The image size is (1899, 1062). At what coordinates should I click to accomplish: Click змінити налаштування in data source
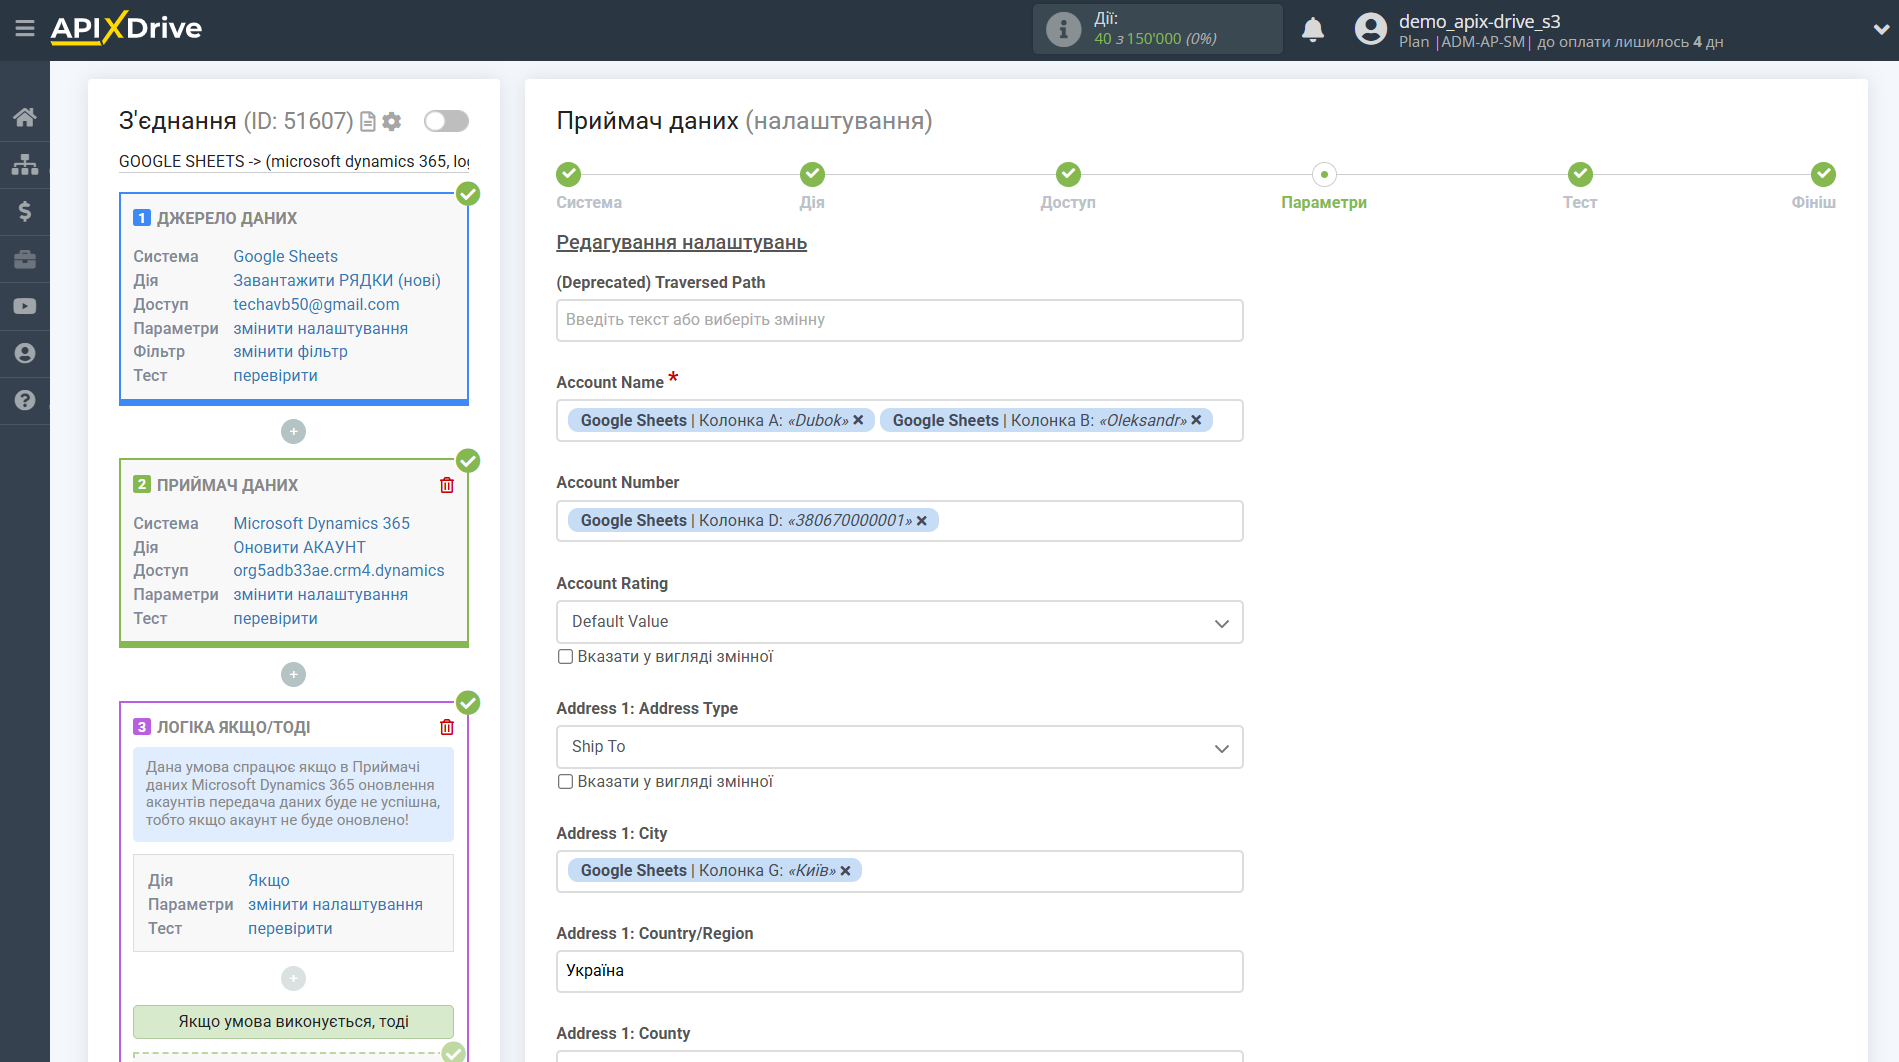coord(320,328)
